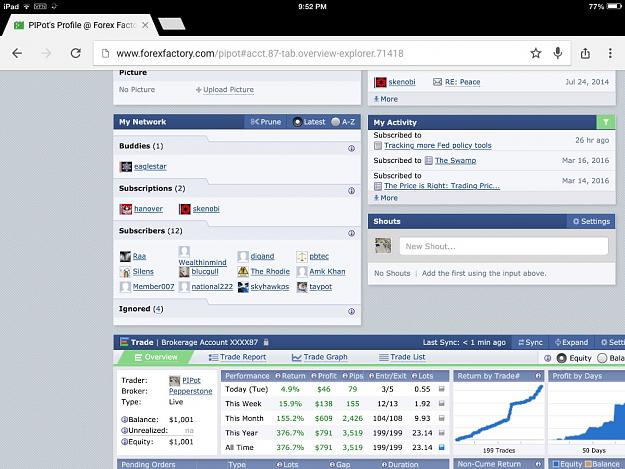Open the share icon in browser toolbar
Screen dimensions: 625x469
pos(585,53)
